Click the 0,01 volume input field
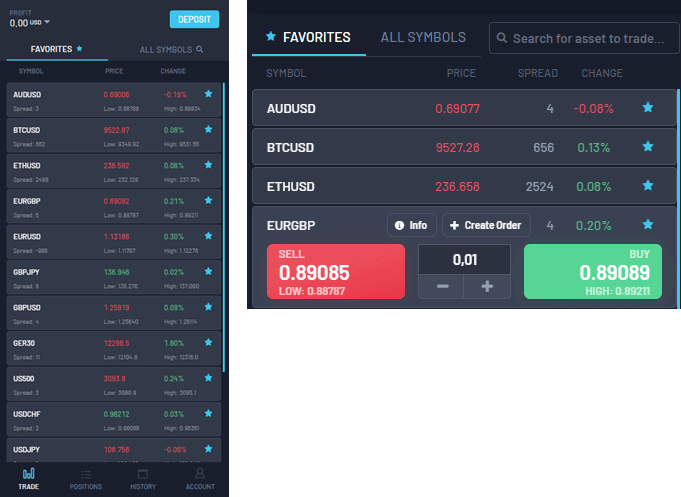681x497 pixels. (465, 258)
